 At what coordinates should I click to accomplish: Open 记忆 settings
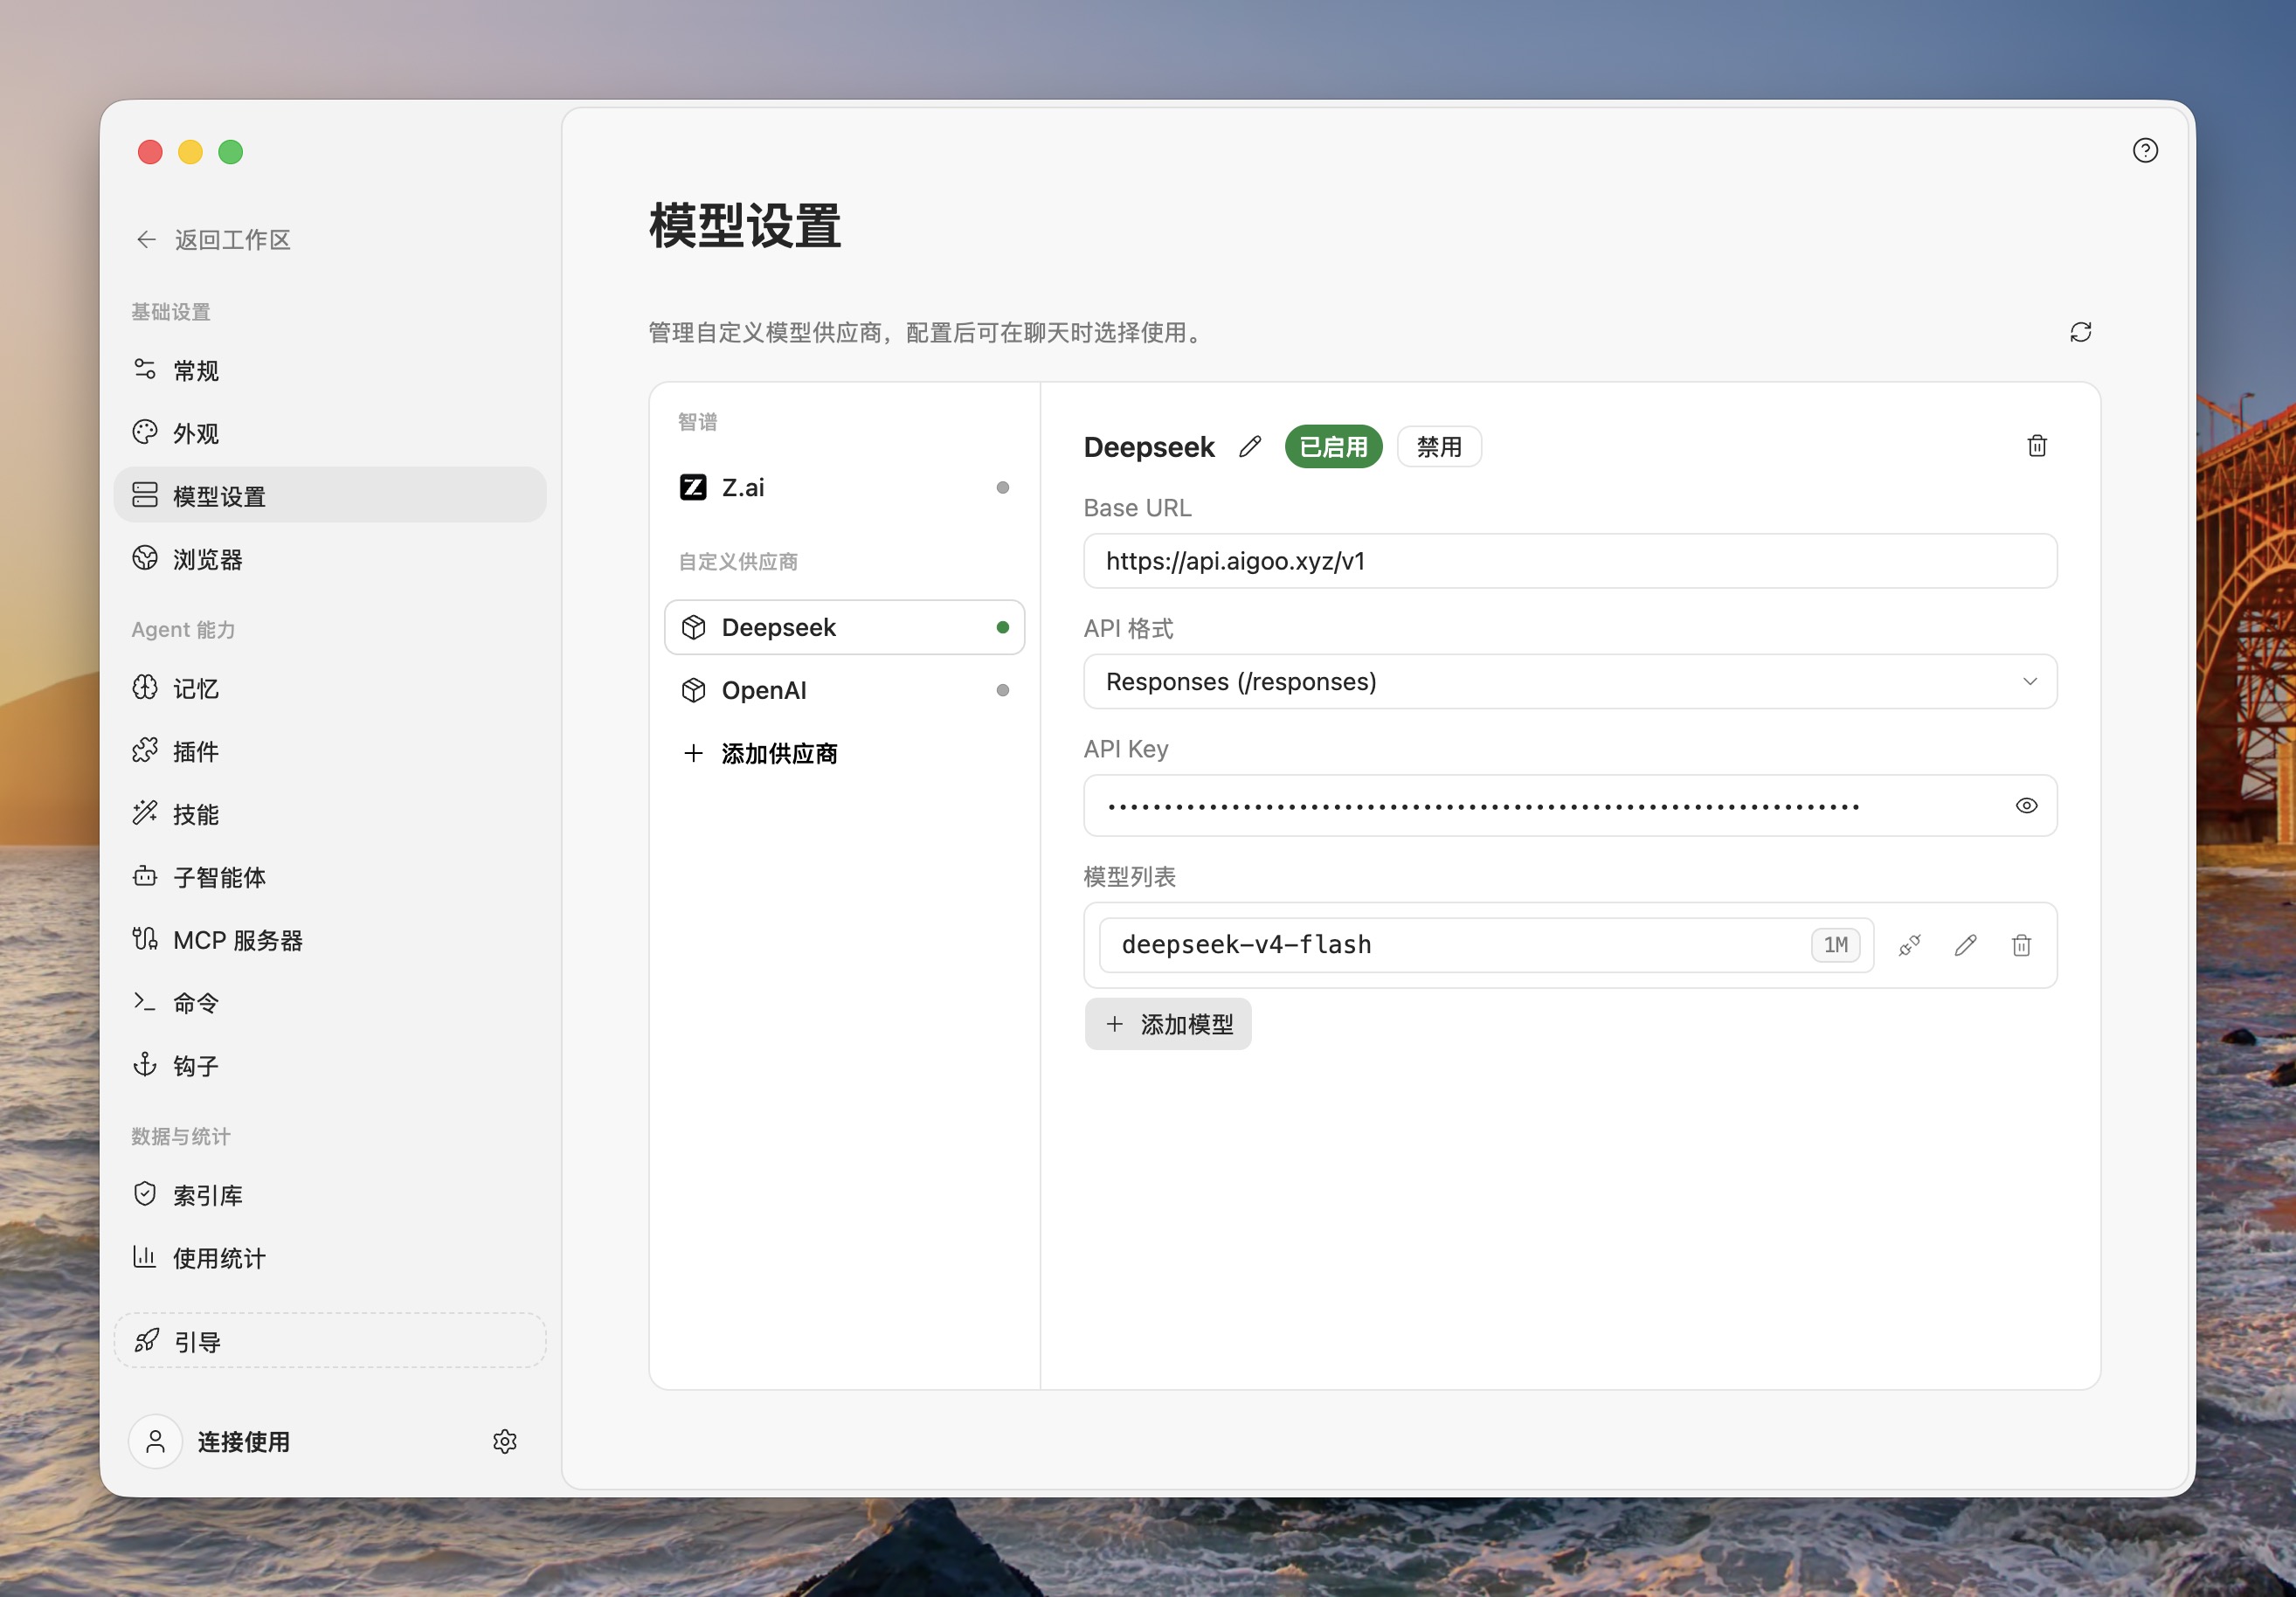tap(330, 688)
